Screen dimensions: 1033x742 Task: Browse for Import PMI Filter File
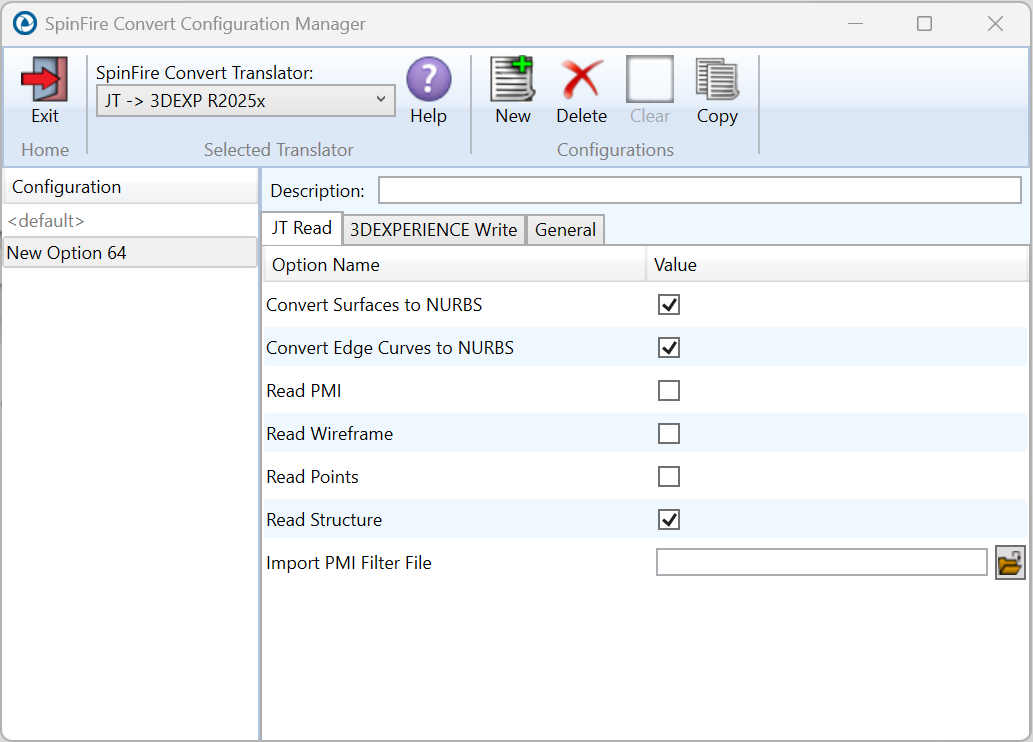(x=1009, y=563)
